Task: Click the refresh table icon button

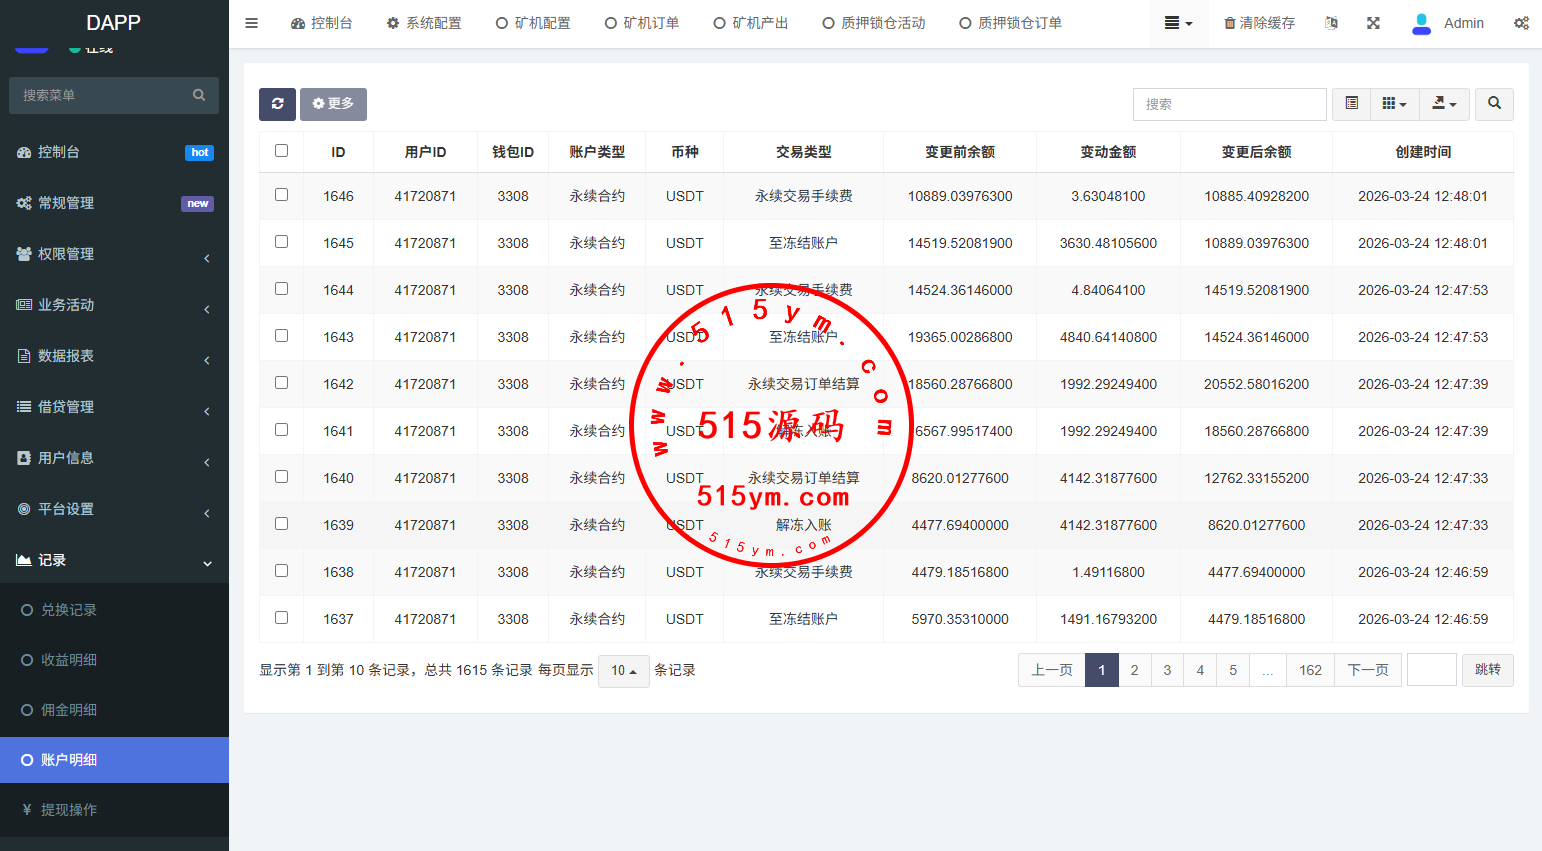Action: click(277, 104)
